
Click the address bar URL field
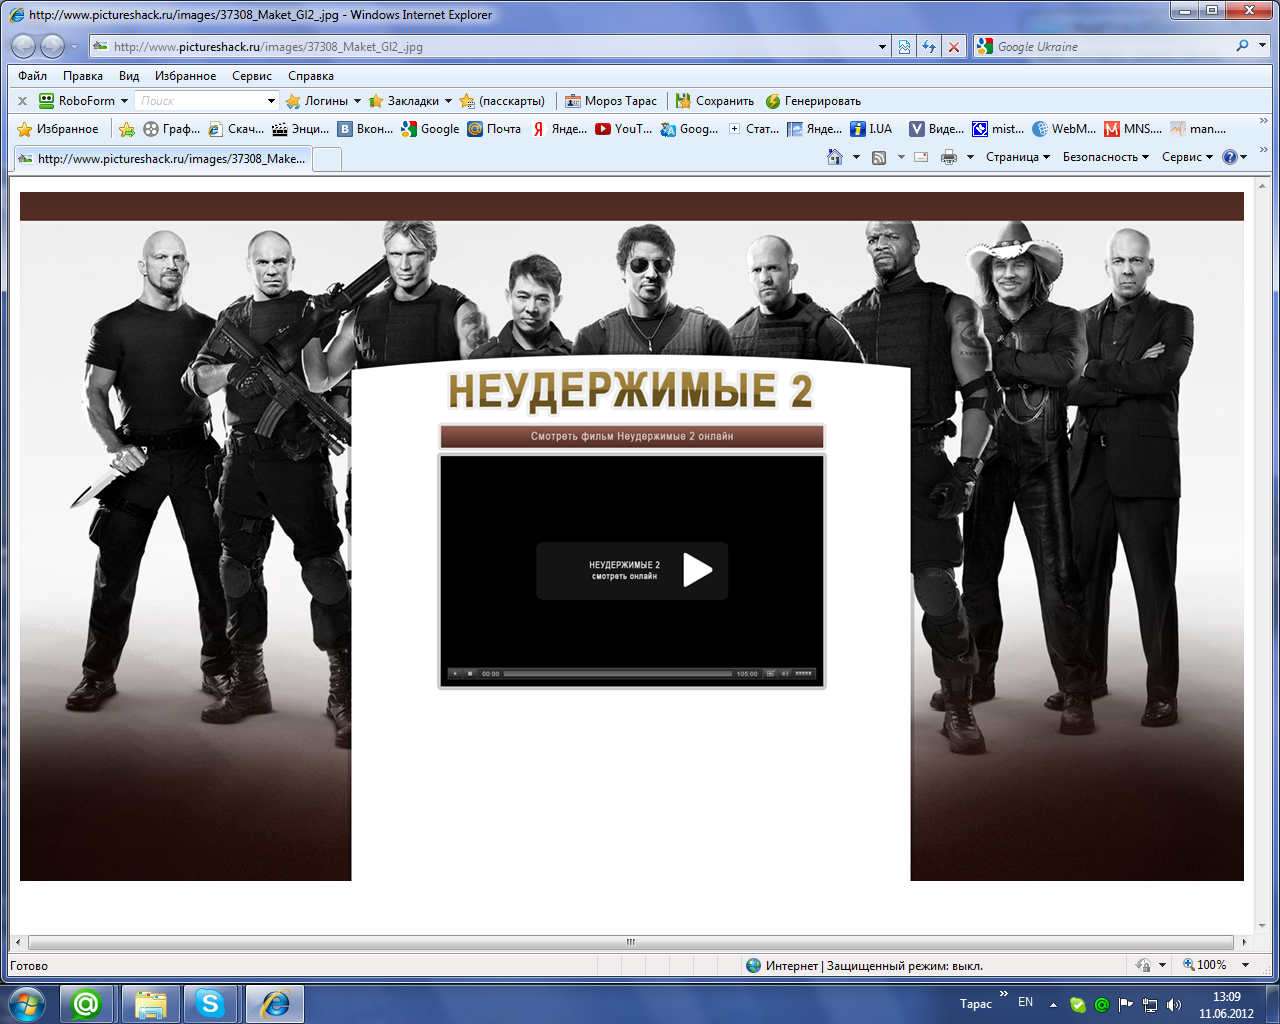490,46
